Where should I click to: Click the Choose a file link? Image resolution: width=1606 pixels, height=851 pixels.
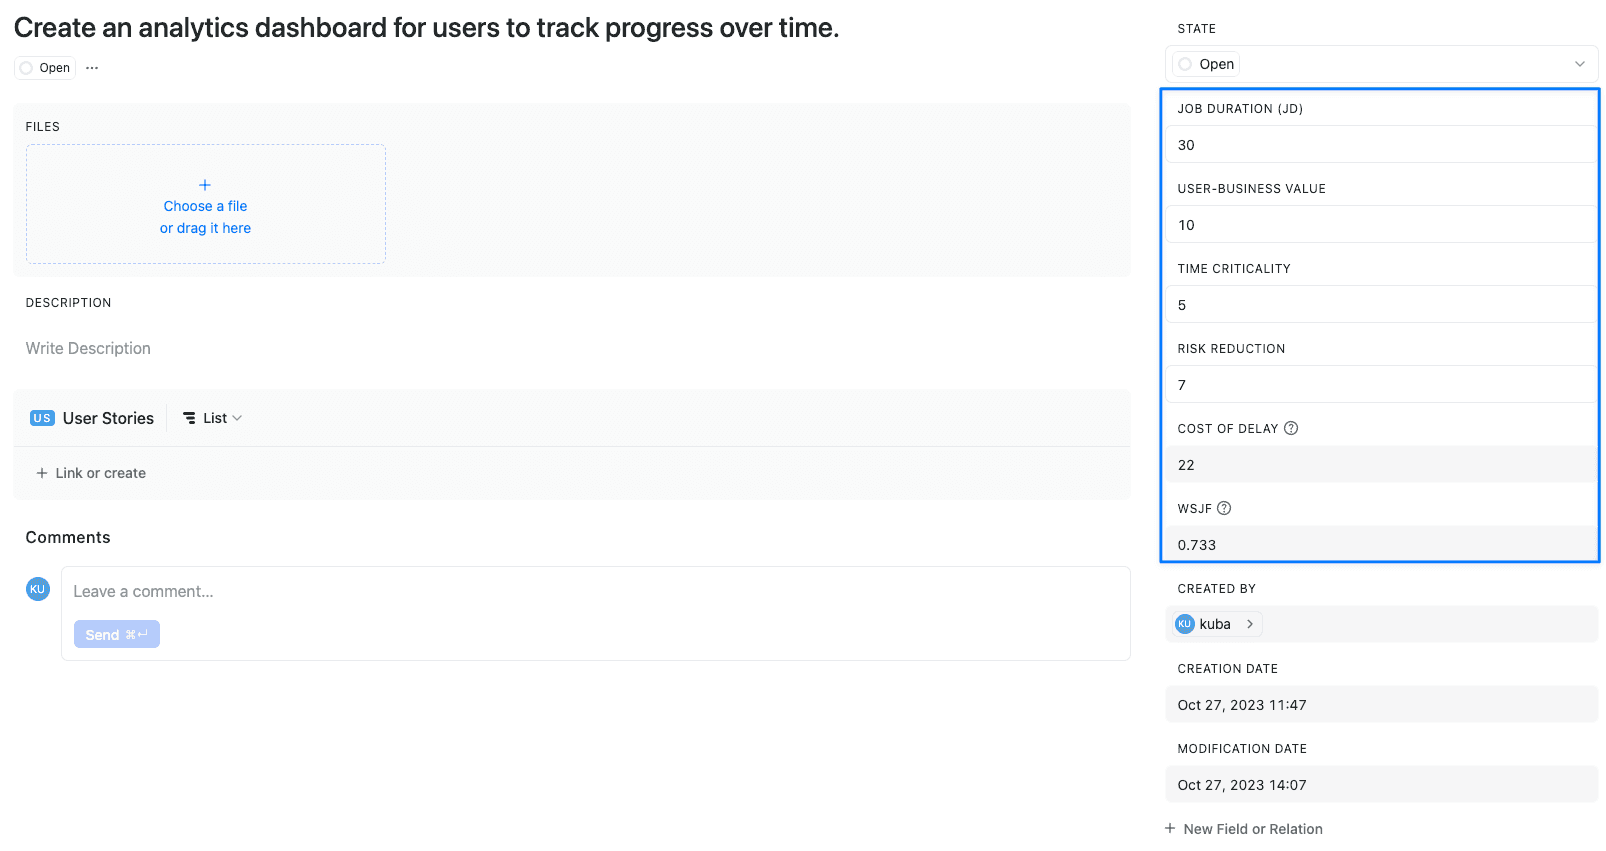click(x=205, y=206)
